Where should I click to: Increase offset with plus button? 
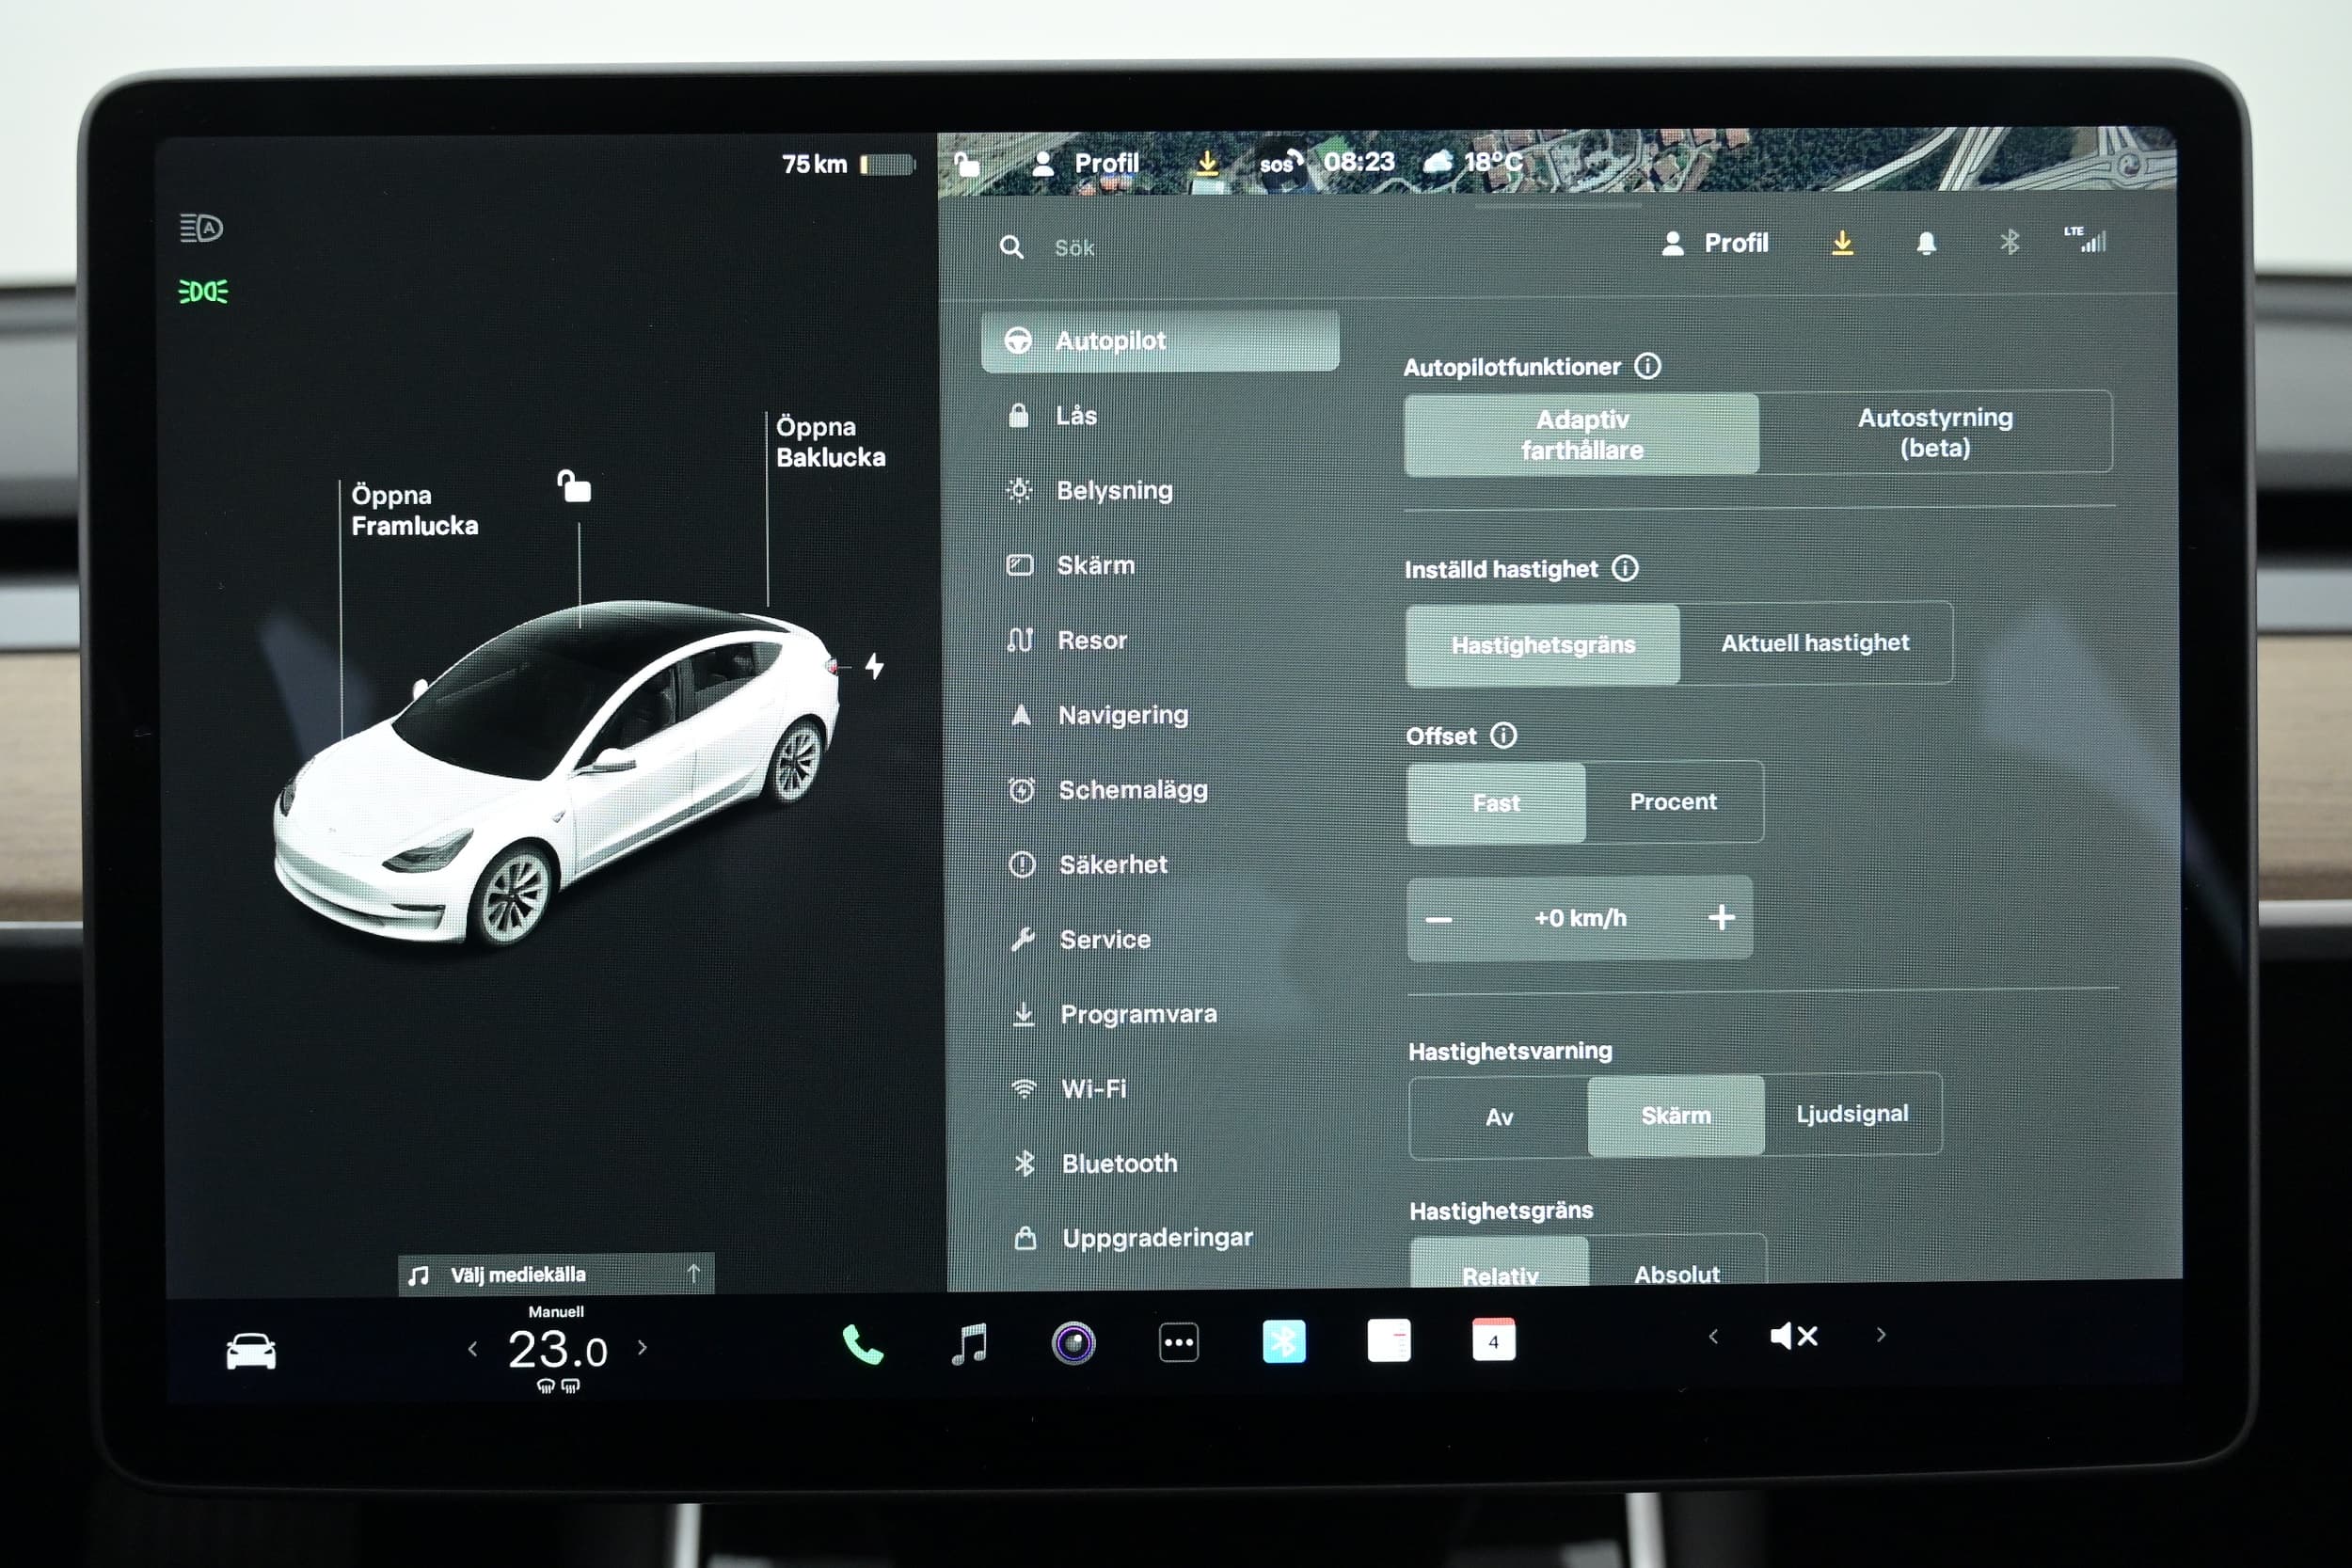1721,917
